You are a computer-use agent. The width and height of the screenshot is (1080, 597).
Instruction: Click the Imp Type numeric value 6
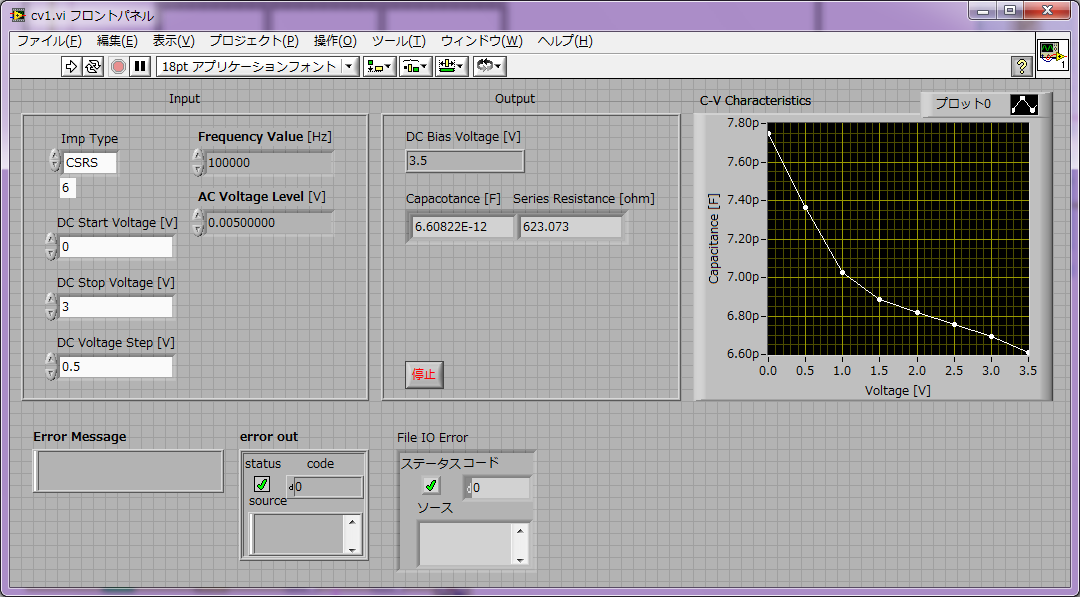68,189
